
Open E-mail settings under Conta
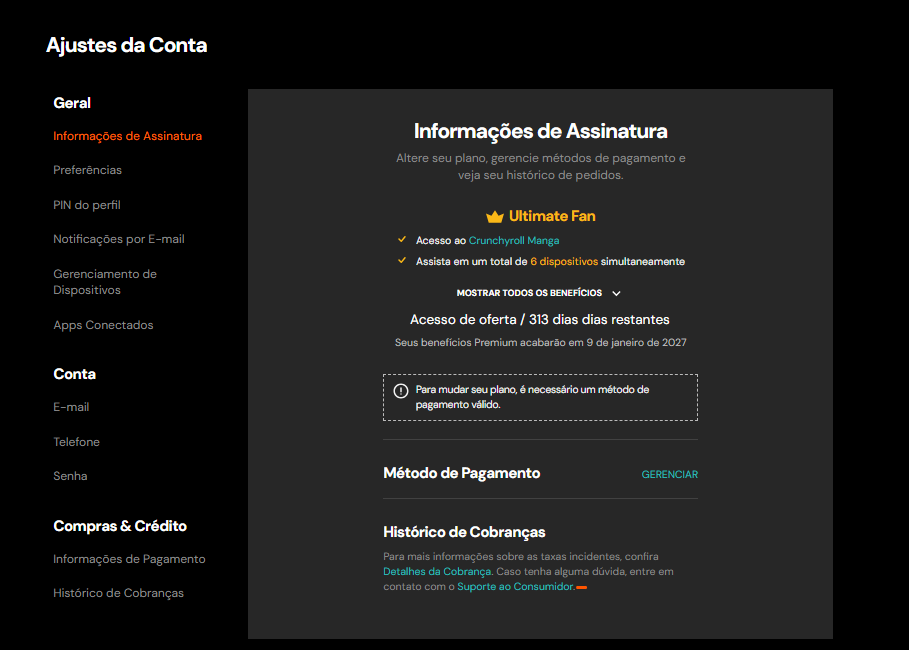[x=70, y=407]
